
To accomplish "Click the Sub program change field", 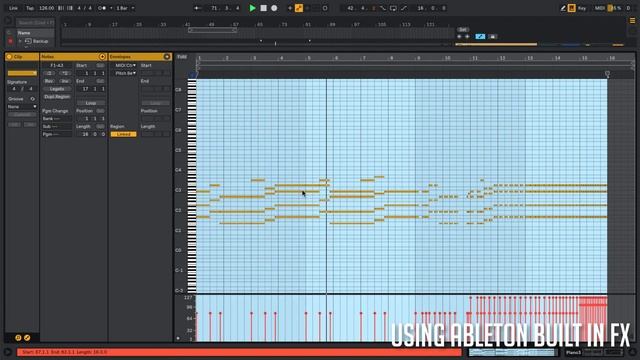I will point(57,127).
